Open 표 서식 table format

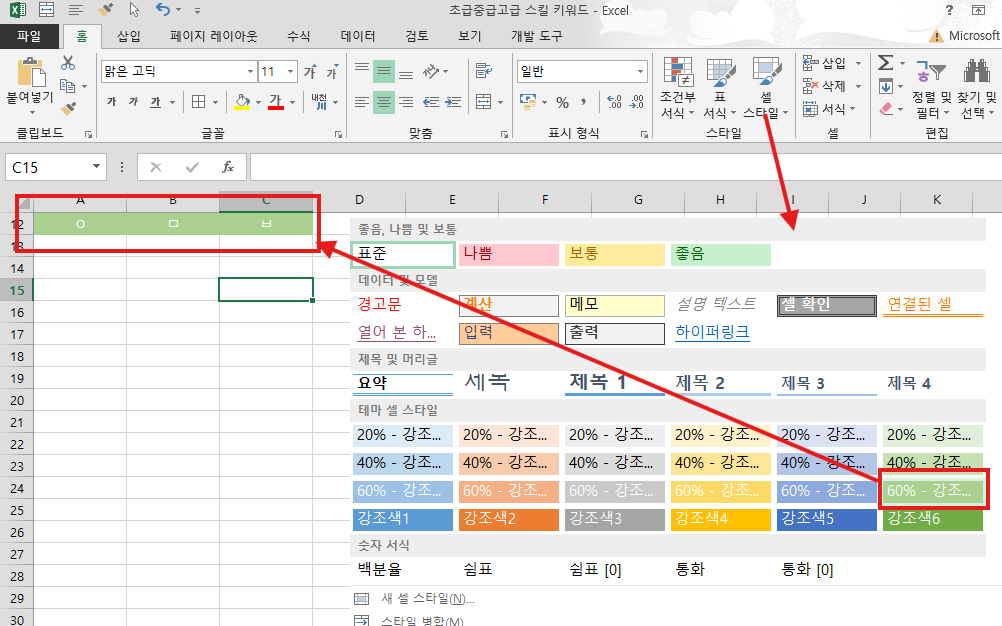point(720,88)
